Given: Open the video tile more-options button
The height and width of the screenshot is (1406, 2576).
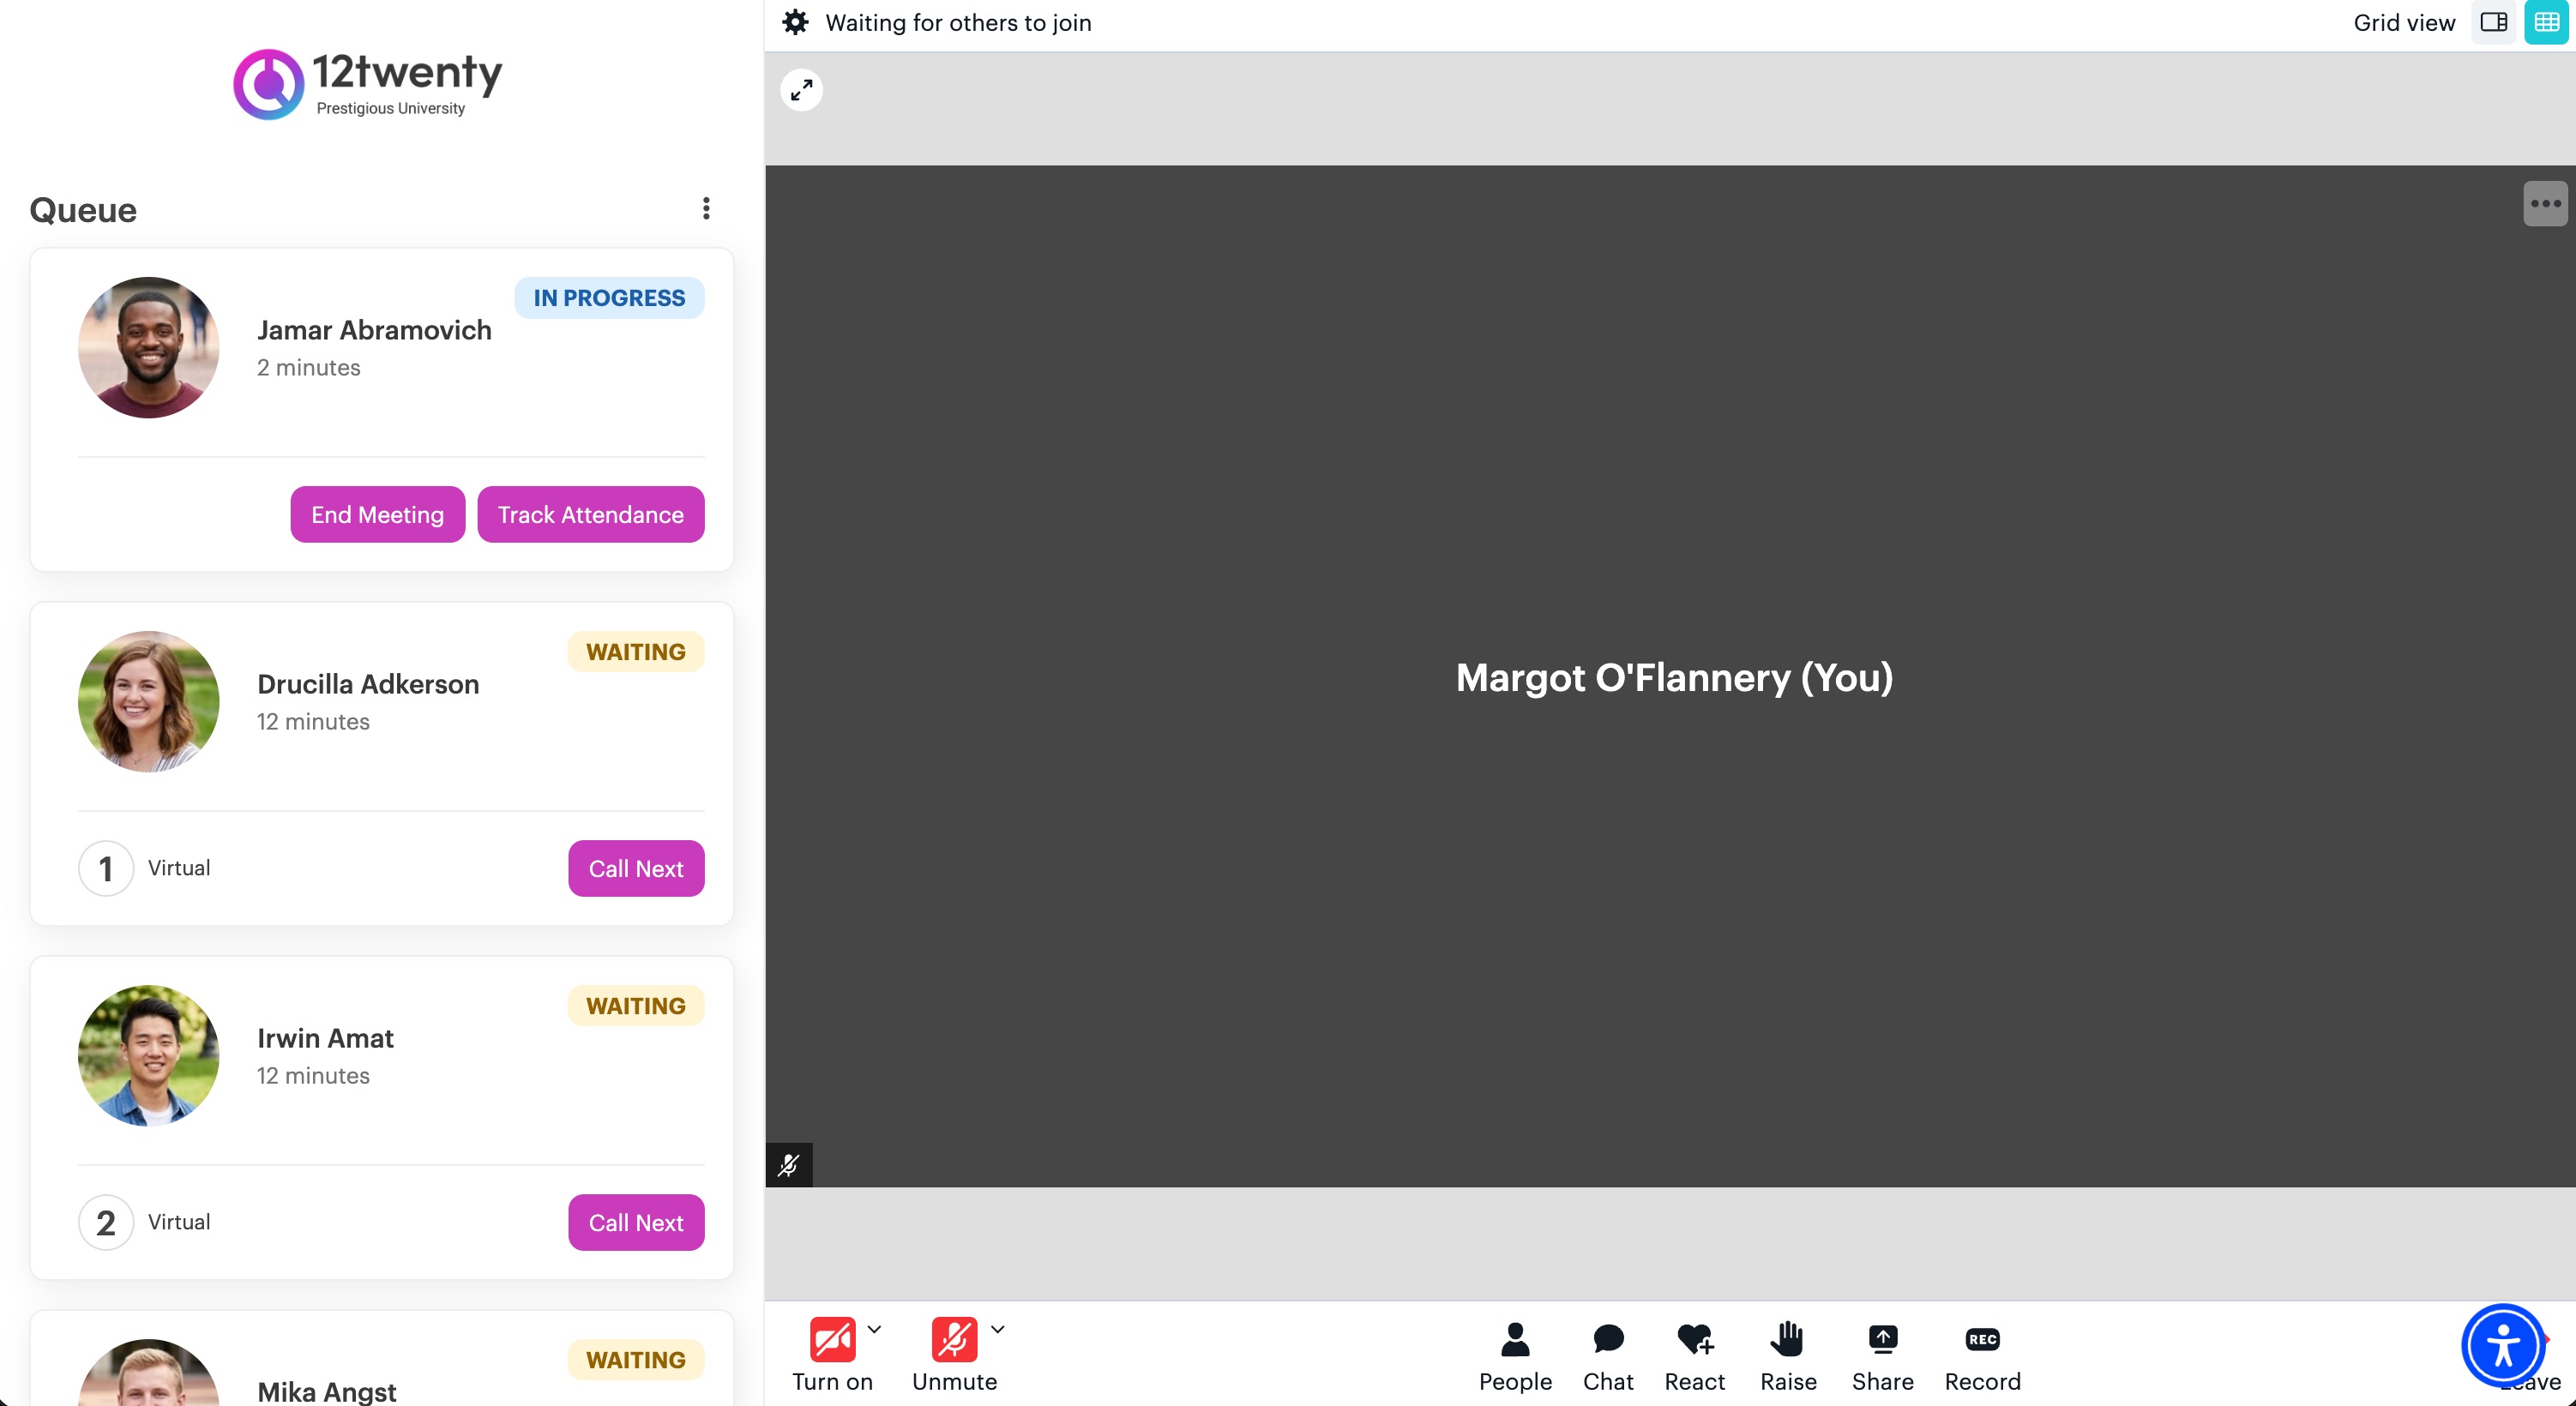Looking at the screenshot, I should [x=2545, y=204].
